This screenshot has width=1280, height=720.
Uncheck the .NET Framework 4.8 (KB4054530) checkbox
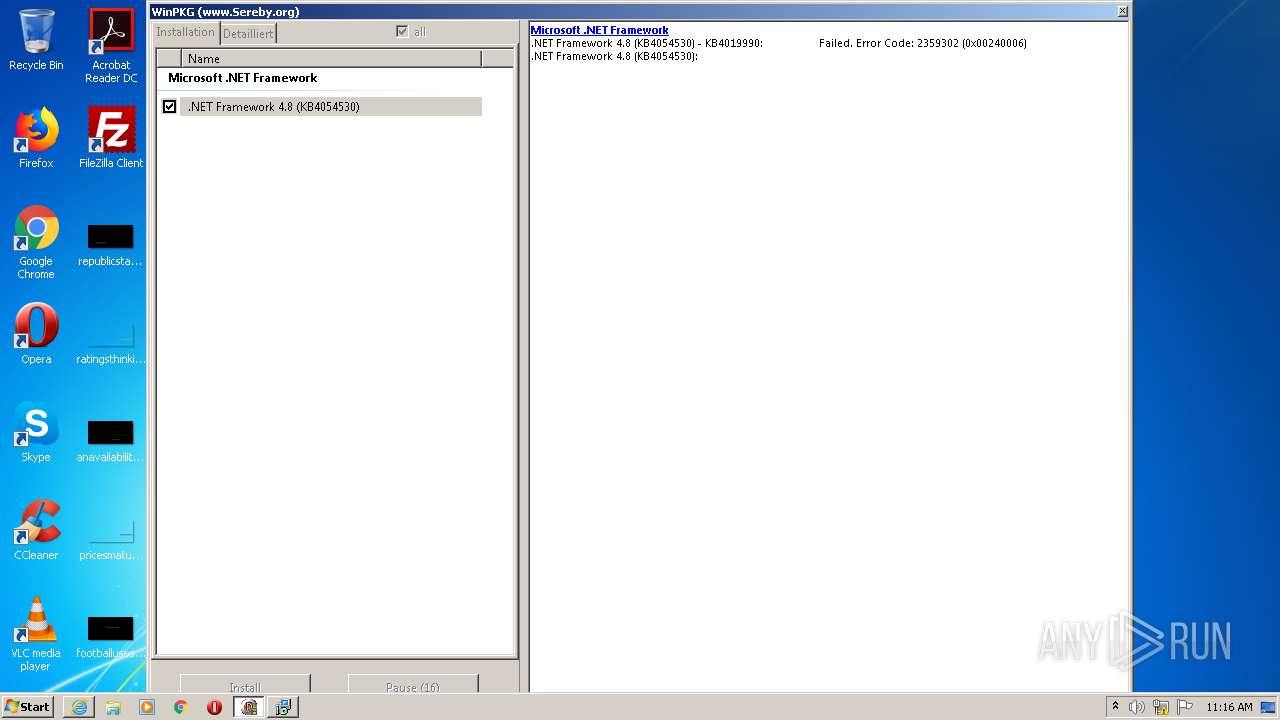pyautogui.click(x=169, y=106)
